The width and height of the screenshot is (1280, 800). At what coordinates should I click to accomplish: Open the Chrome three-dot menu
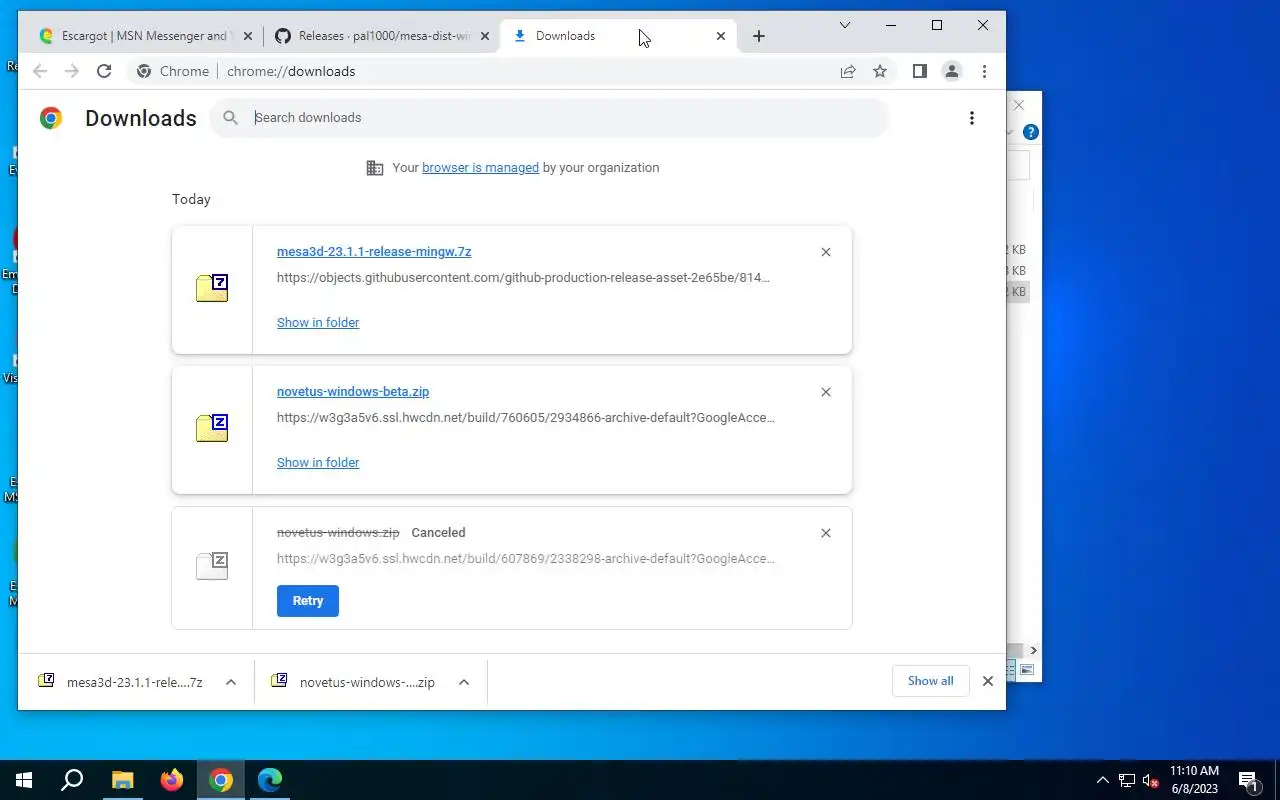pos(984,71)
